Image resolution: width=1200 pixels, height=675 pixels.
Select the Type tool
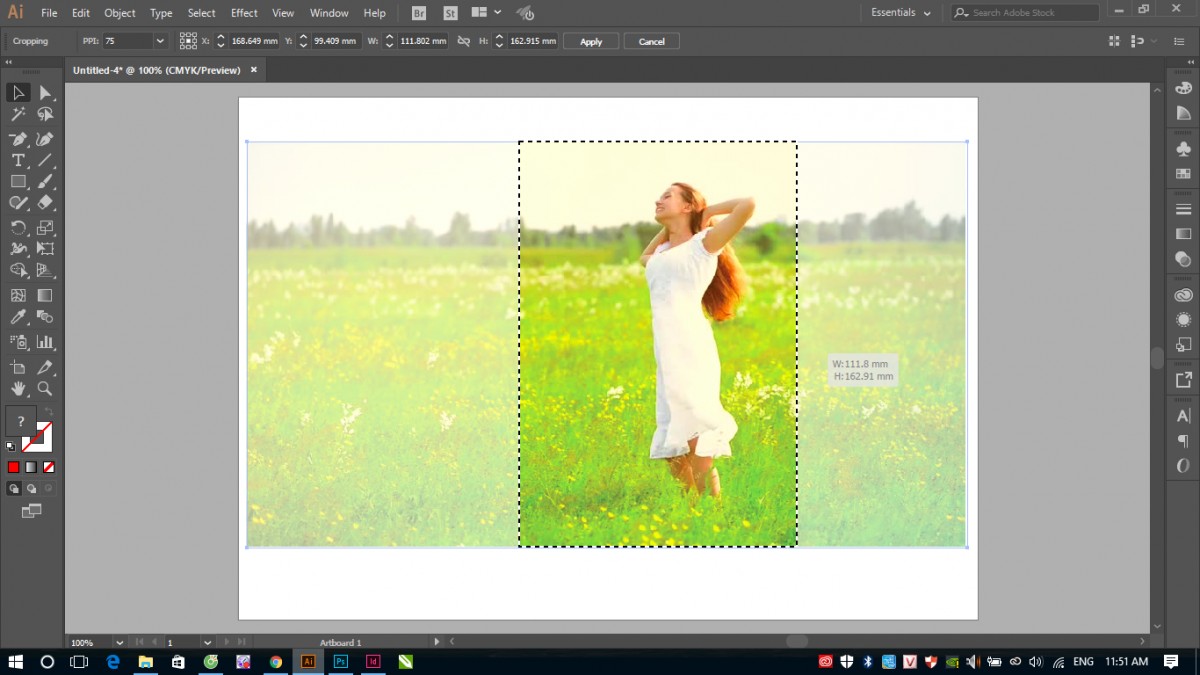(18, 160)
